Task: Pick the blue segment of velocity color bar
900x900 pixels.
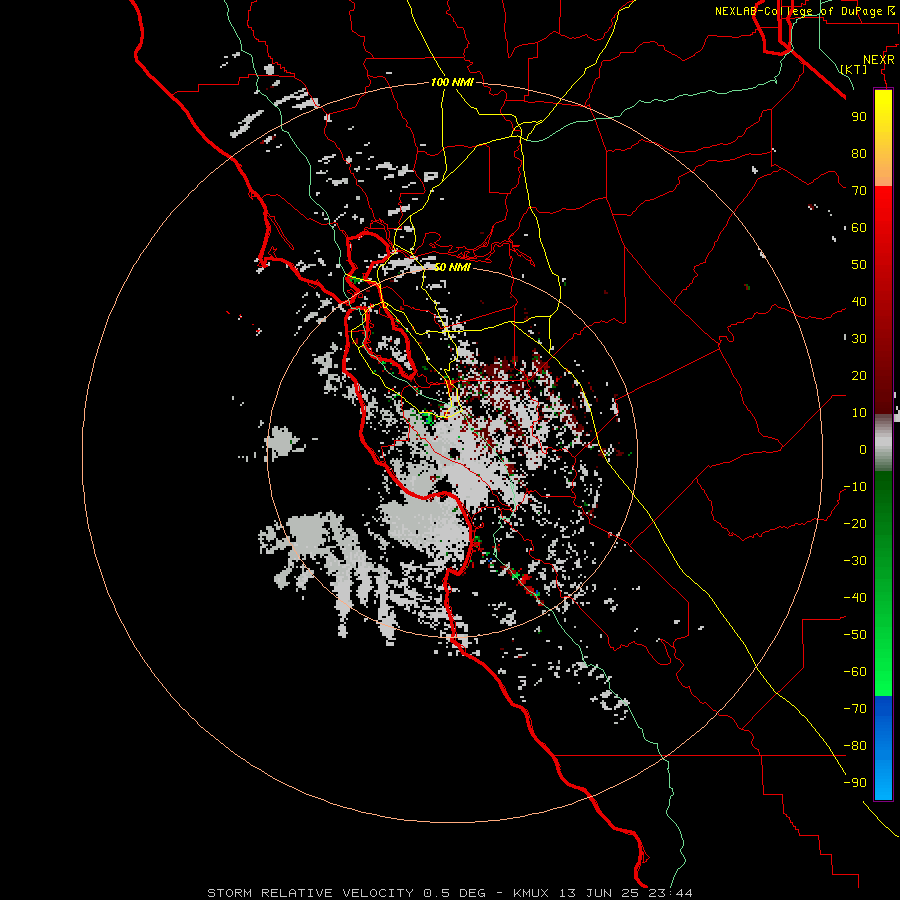Action: (x=883, y=747)
